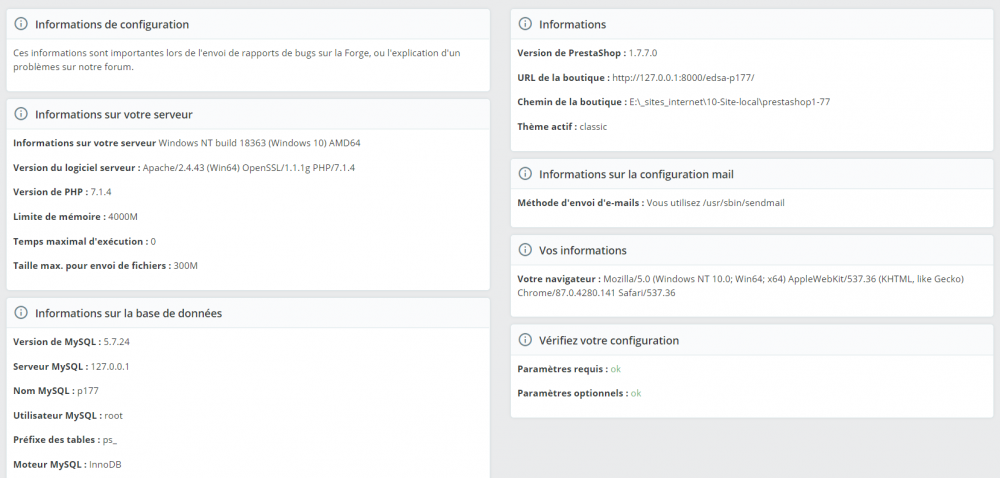
Task: Click the Vérifiez votre configuration heading
Action: (609, 340)
